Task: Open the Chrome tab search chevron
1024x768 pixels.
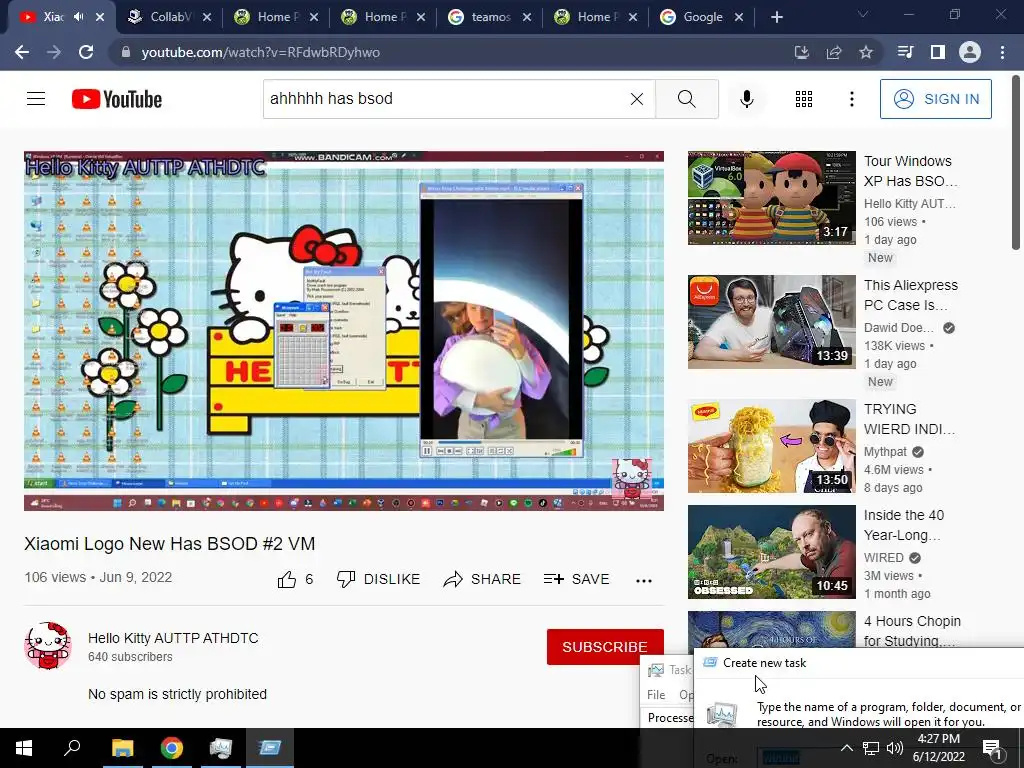Action: point(863,14)
